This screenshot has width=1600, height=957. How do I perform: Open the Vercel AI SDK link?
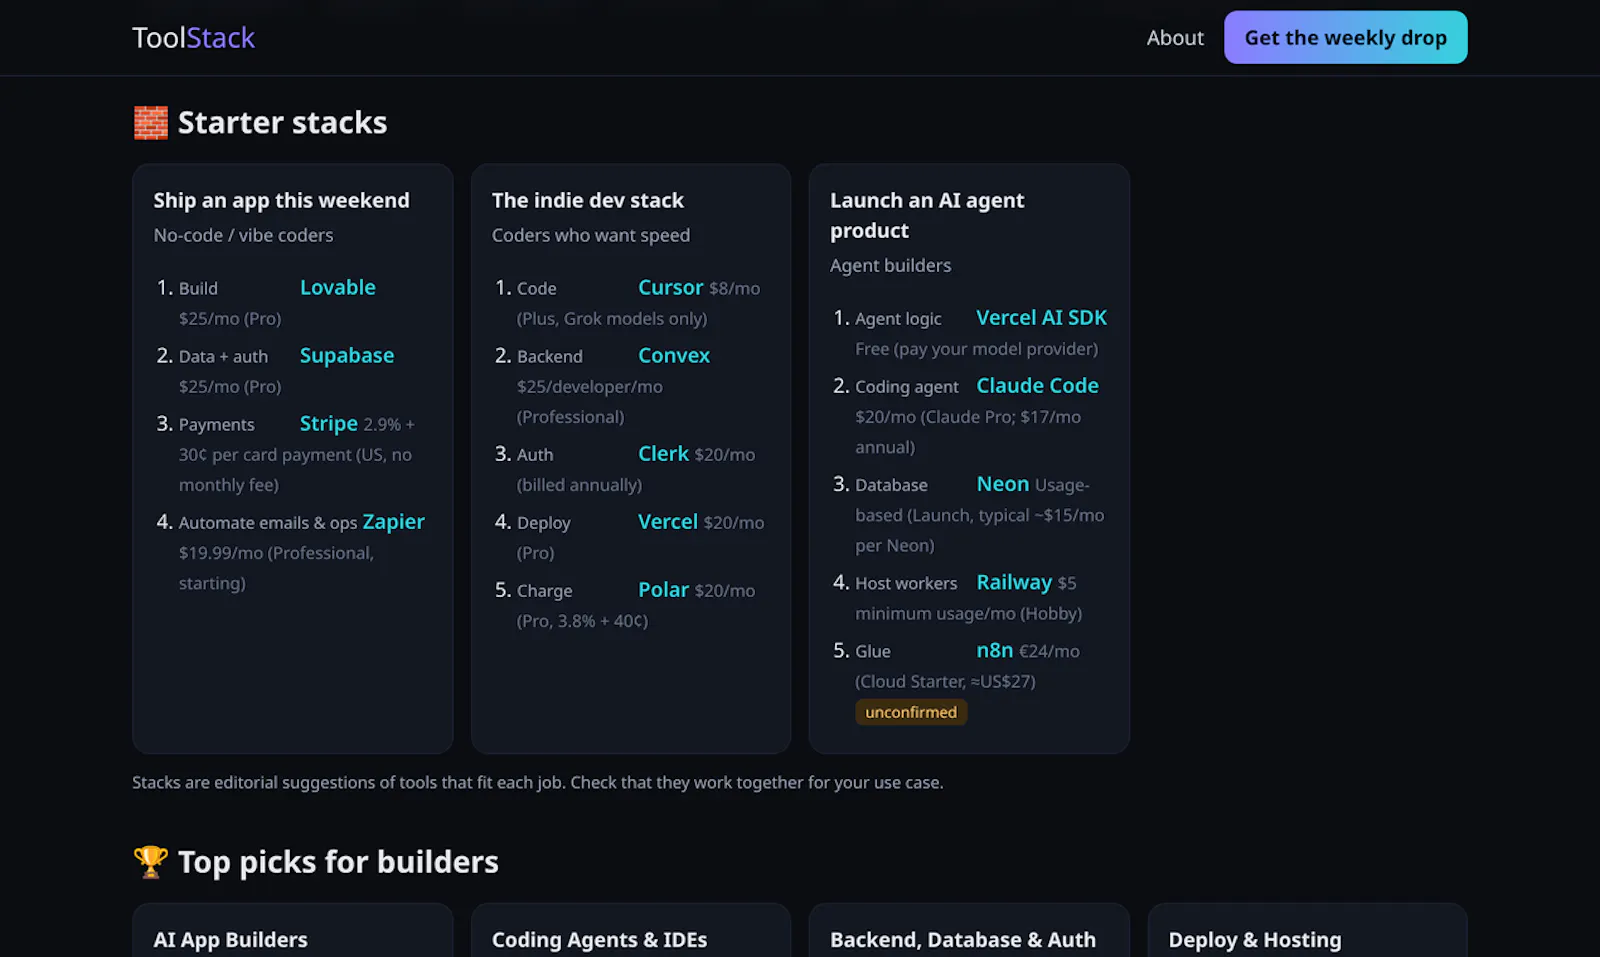tap(1041, 317)
